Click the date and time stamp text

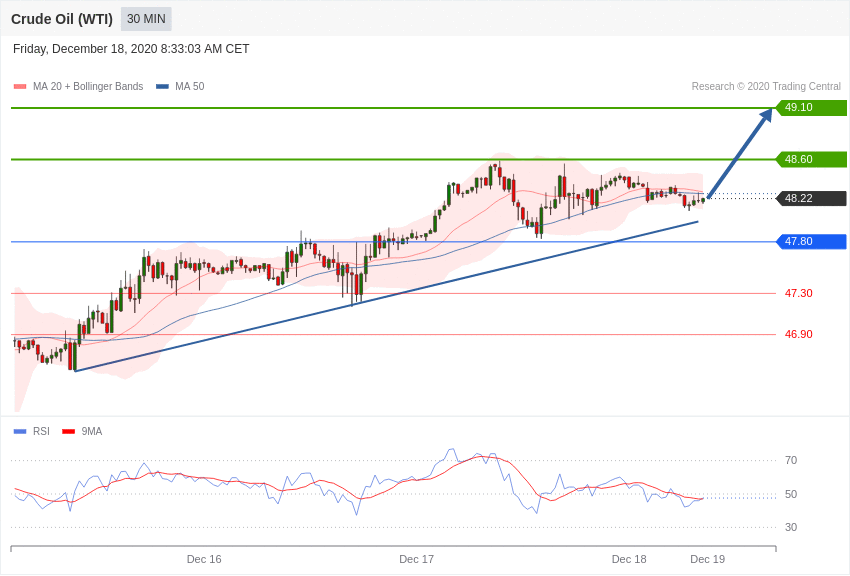coord(131,49)
